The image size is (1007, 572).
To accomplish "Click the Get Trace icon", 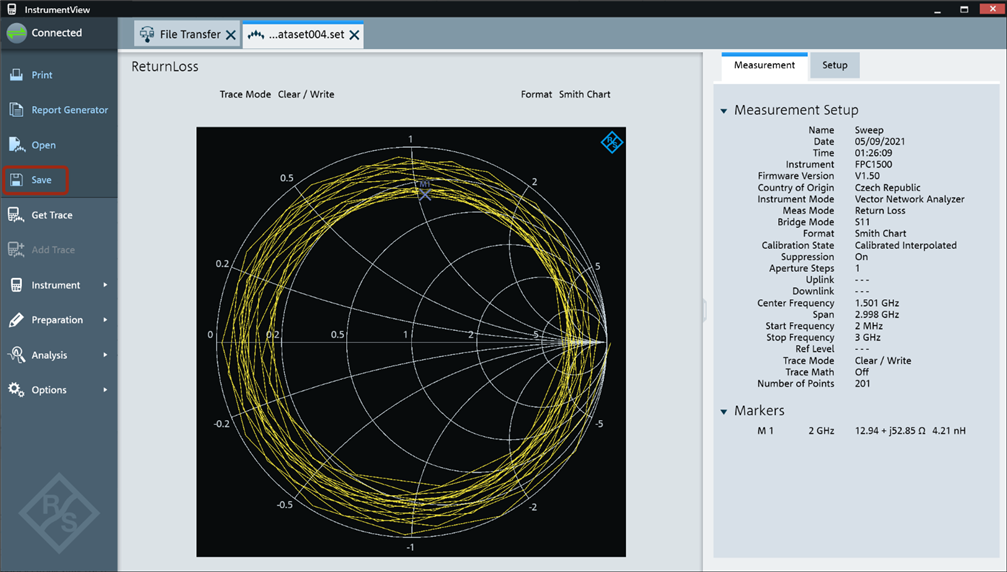I will 16,215.
